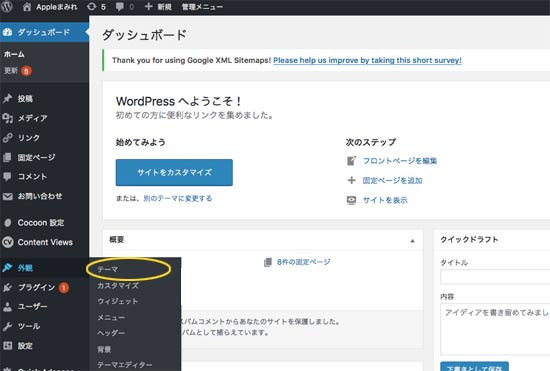The image size is (550, 371).
Task: Click the ツール wrench icon
Action: 8,326
